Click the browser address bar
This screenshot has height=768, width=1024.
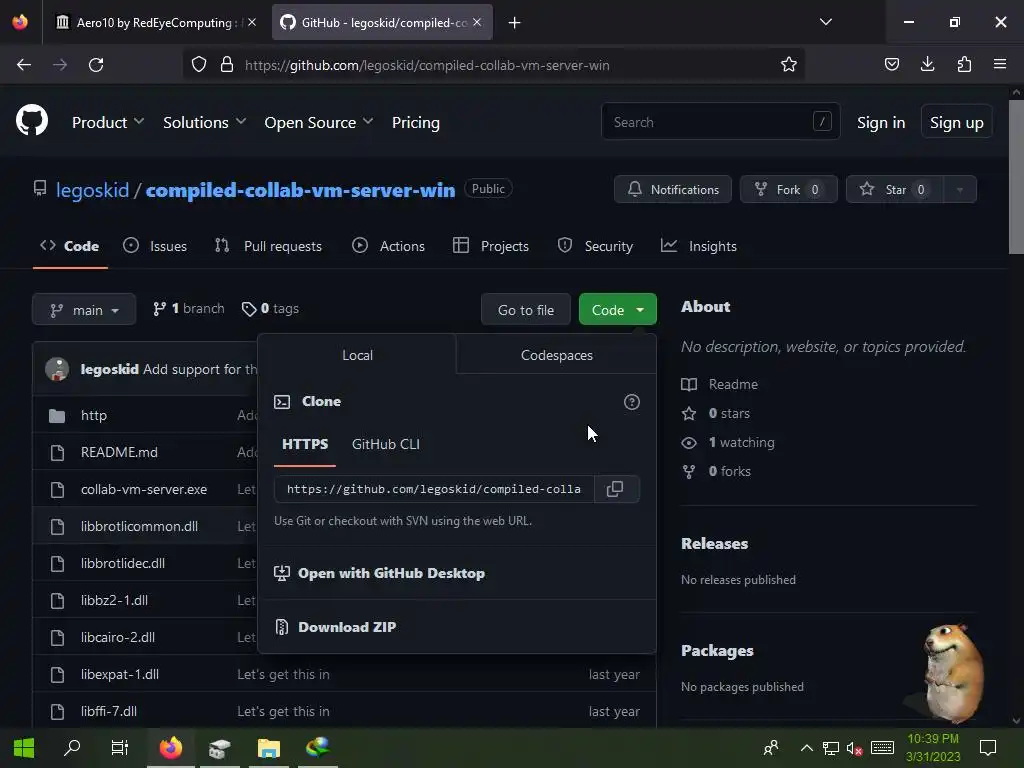[x=492, y=65]
